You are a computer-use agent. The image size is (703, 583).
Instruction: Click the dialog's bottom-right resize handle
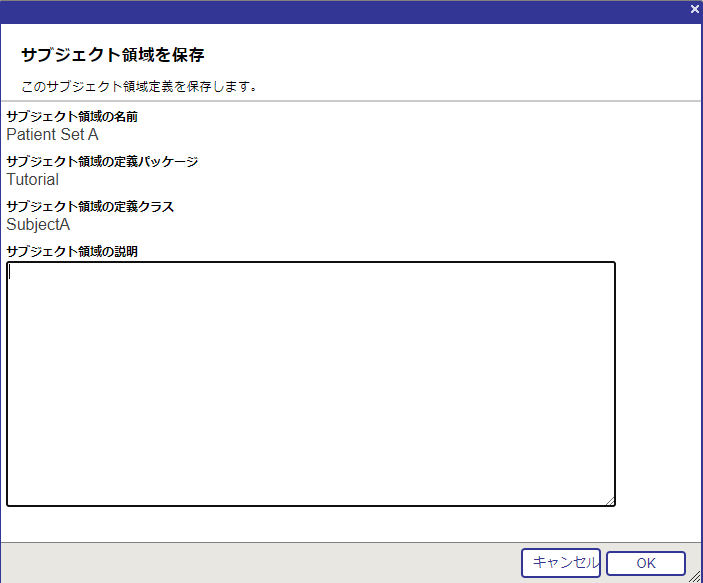[696, 576]
